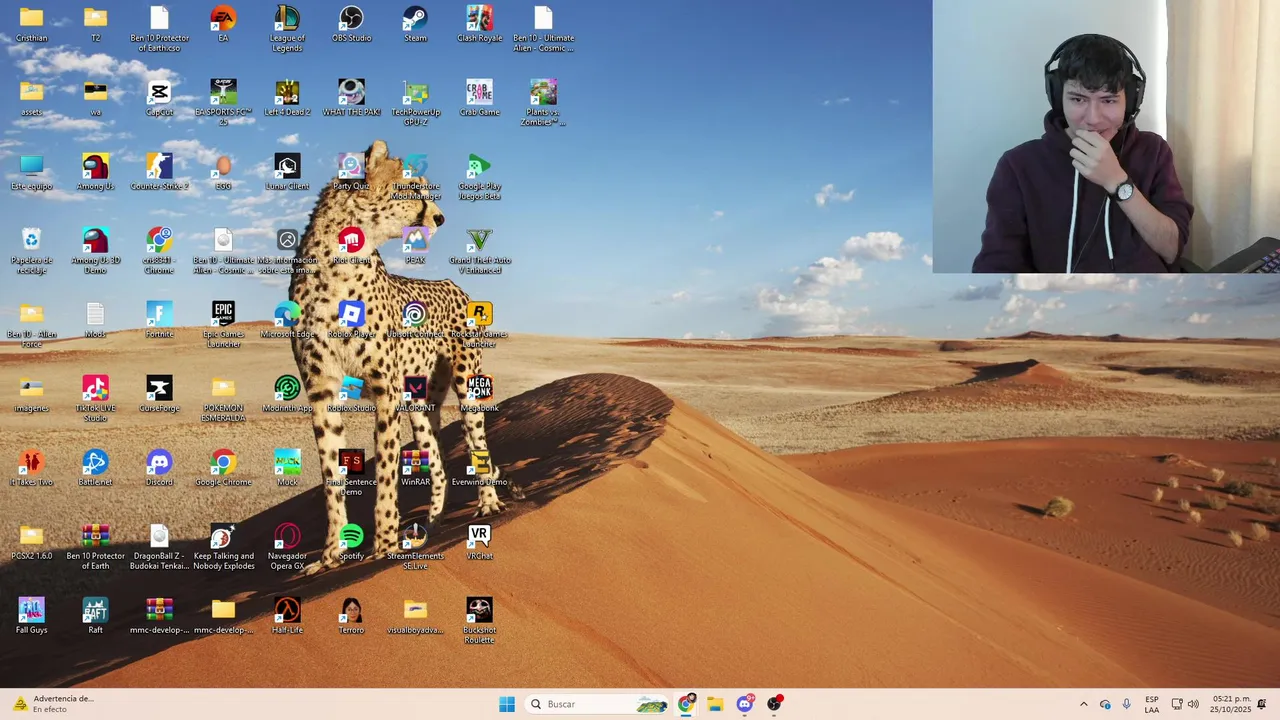Select the Muck game icon
The height and width of the screenshot is (720, 1280).
pos(287,468)
